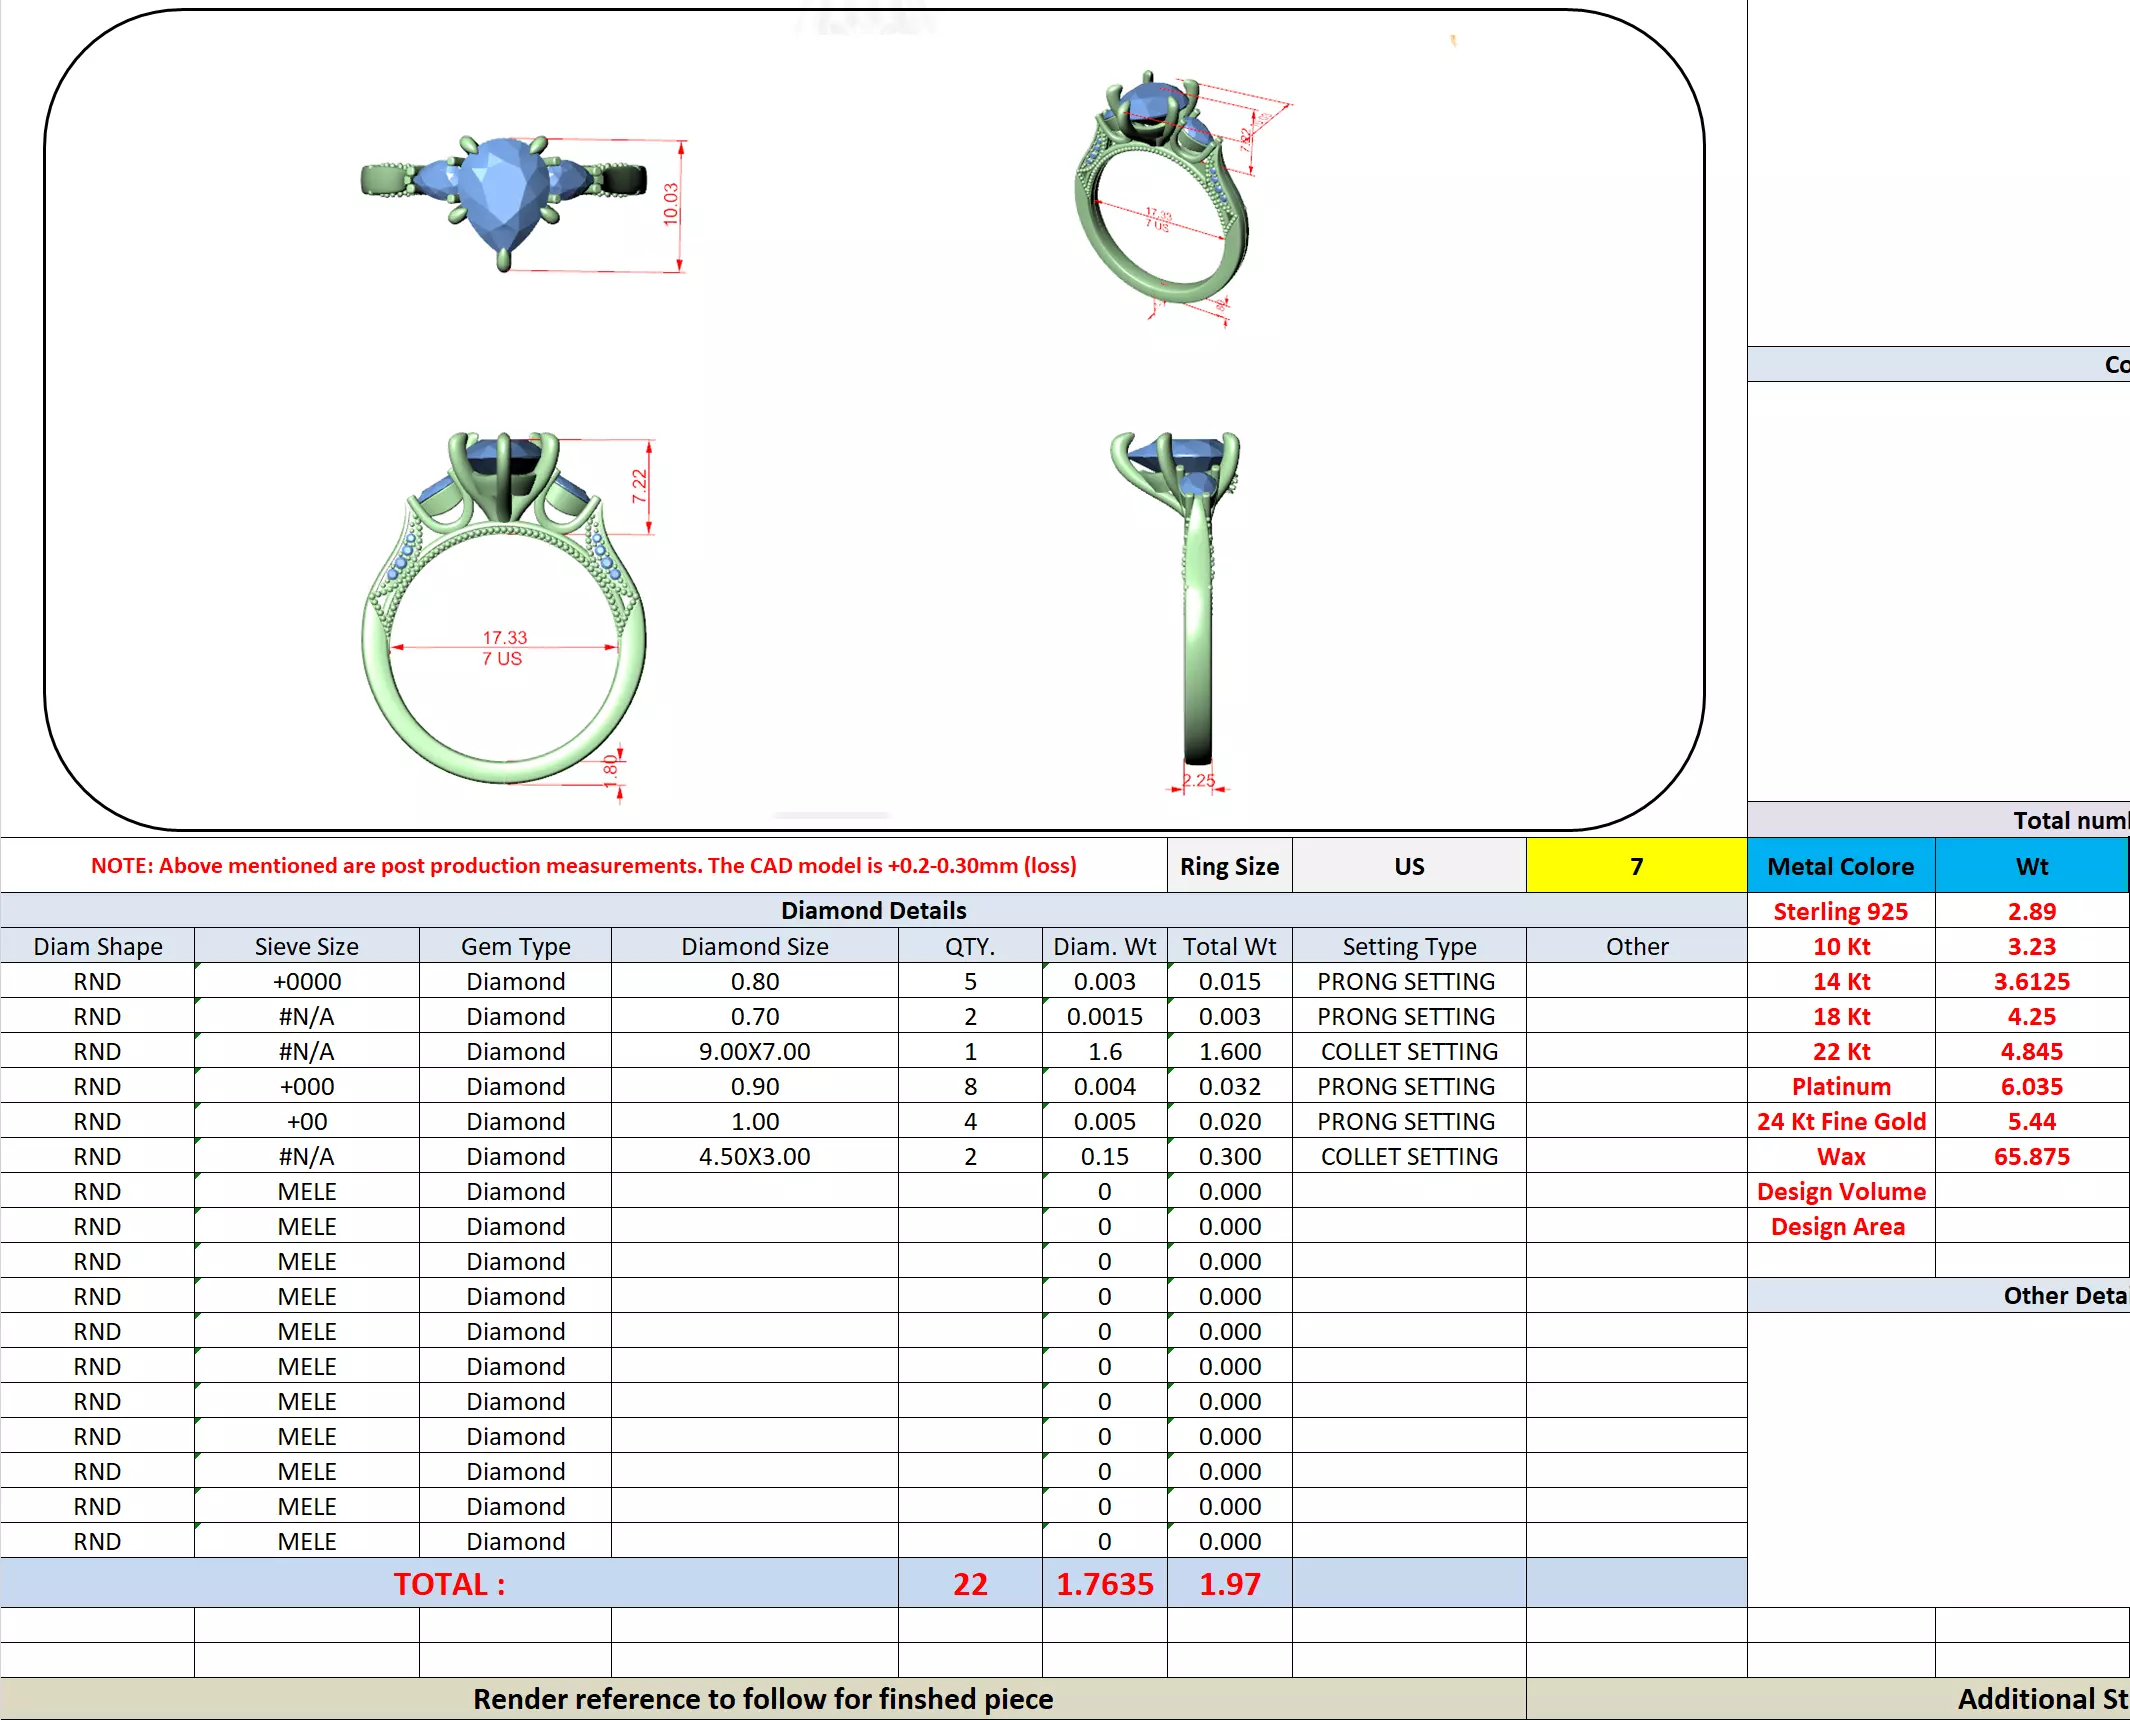The image size is (2130, 1720).
Task: Select the Metal Colore blue header
Action: pos(1840,866)
